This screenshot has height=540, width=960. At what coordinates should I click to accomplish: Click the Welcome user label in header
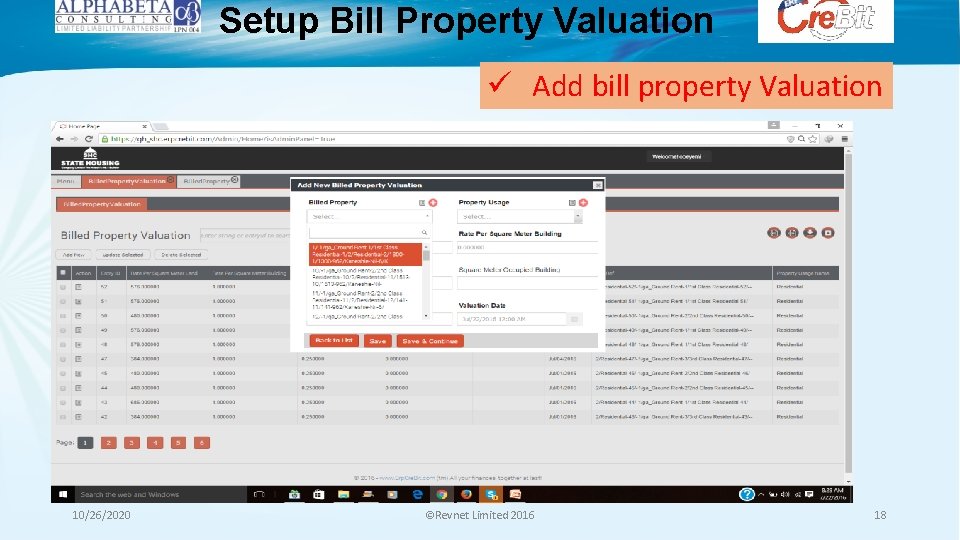(x=677, y=157)
